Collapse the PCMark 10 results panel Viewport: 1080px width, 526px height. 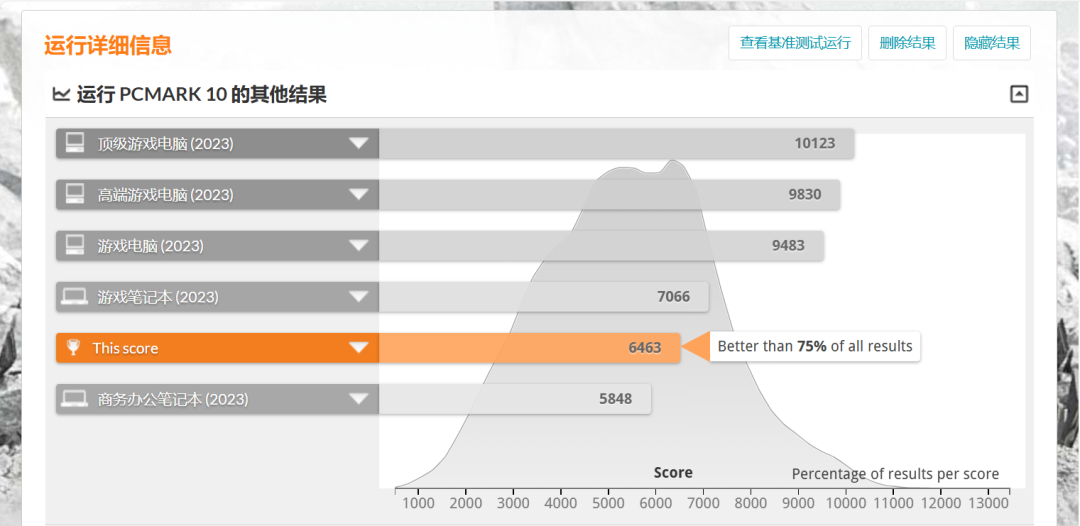click(x=1019, y=94)
